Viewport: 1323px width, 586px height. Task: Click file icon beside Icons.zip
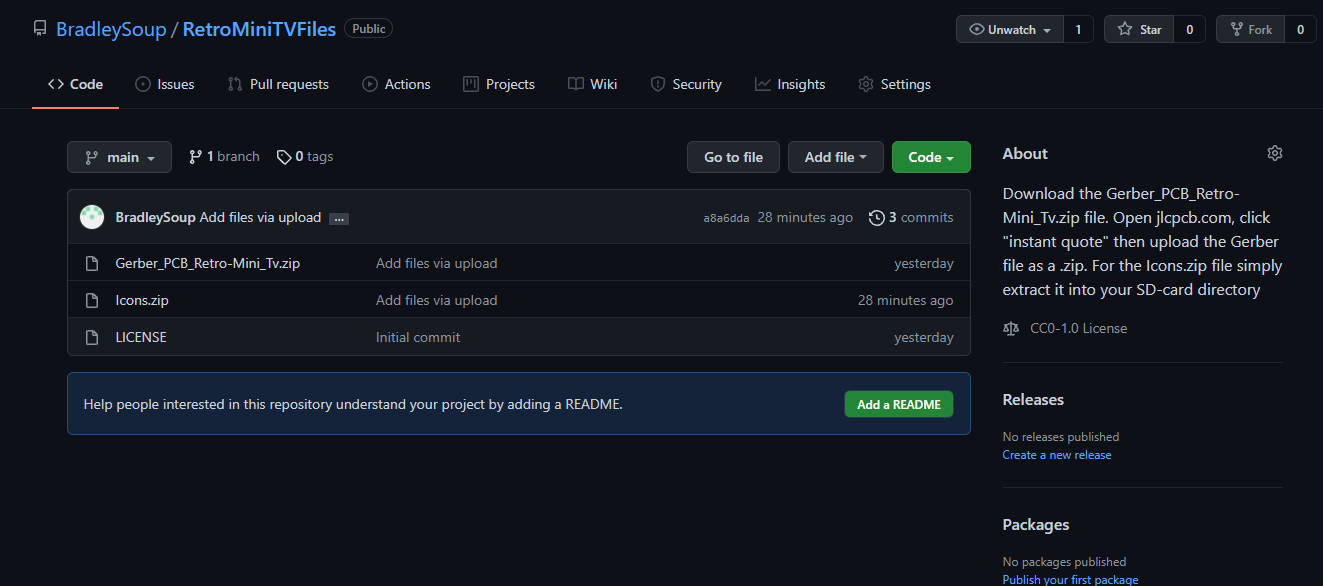[92, 300]
